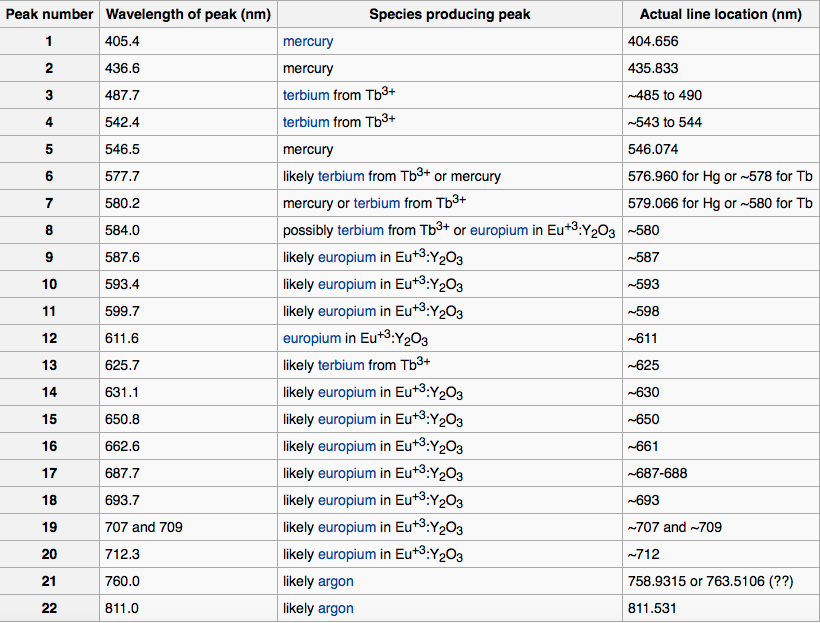Open the mercury link in peak 1 row
The height and width of the screenshot is (623, 820).
point(308,42)
